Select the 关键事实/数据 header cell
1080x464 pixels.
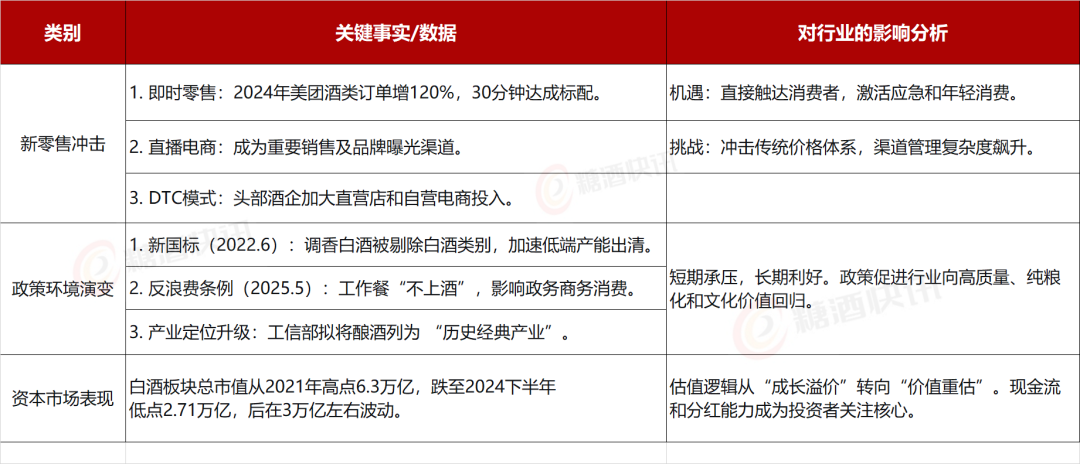[396, 33]
